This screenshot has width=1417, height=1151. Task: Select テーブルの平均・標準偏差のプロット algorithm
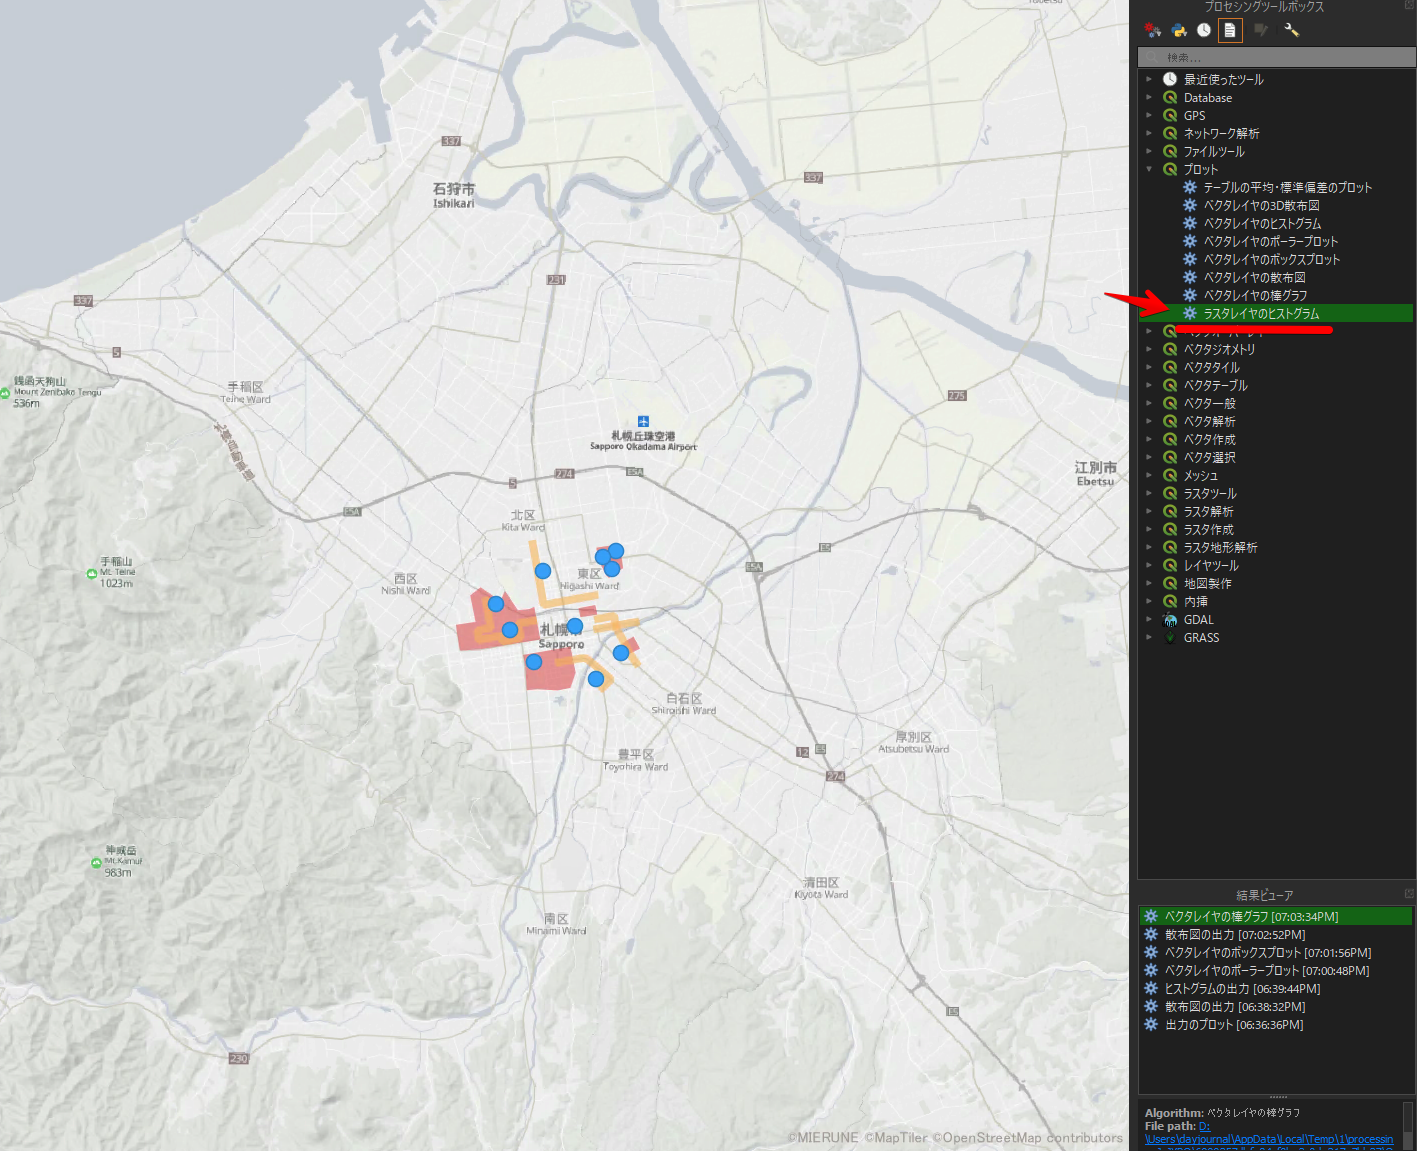point(1287,187)
